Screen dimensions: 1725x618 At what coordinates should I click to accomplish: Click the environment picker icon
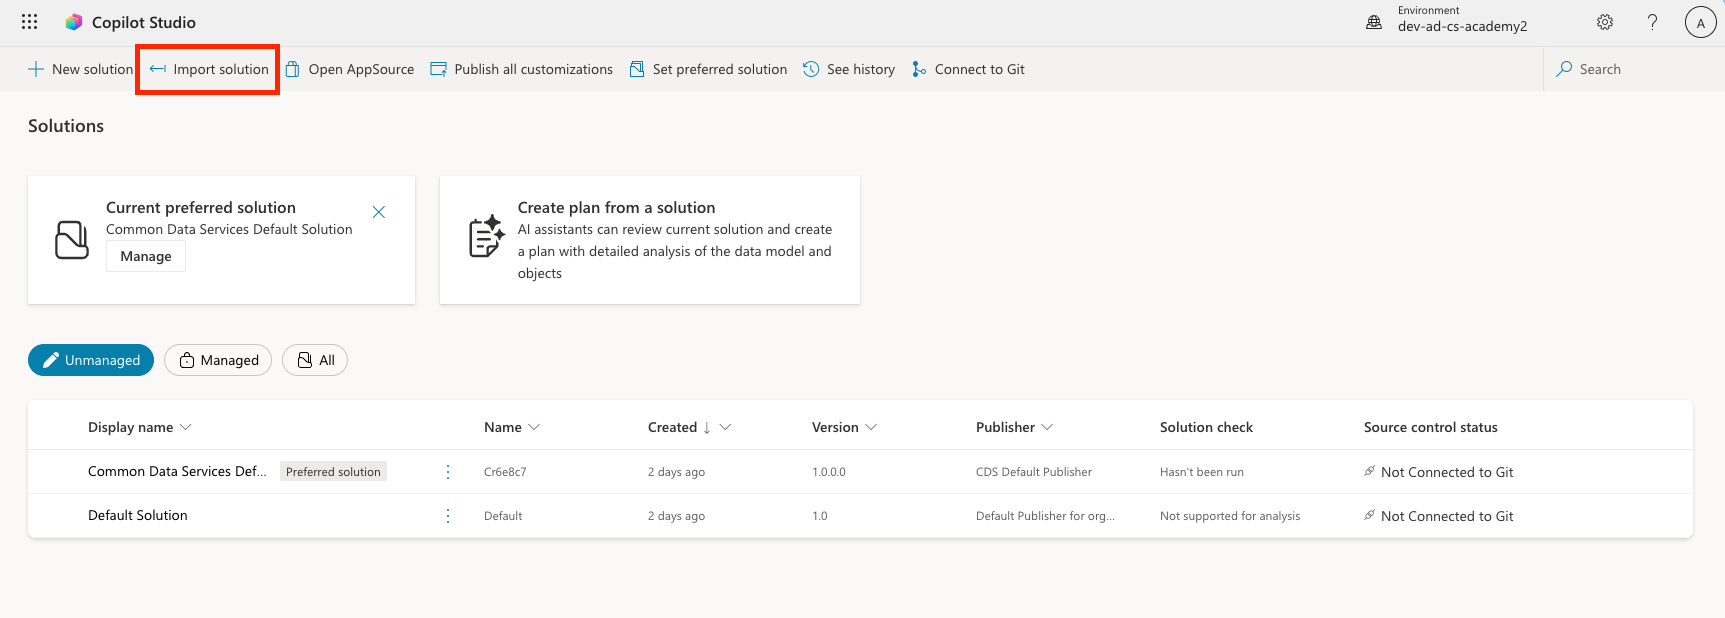click(1374, 22)
